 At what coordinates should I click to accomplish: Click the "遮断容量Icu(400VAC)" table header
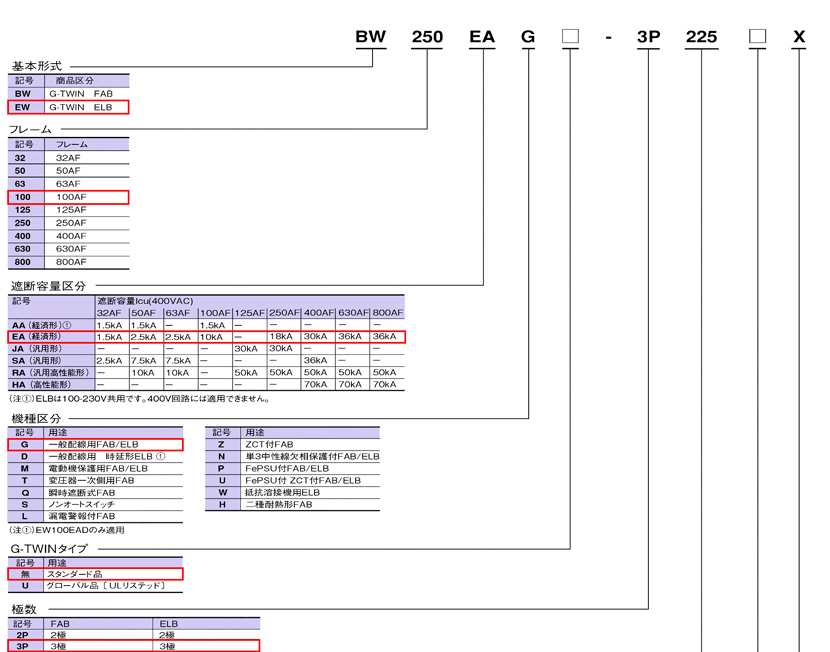(x=145, y=301)
